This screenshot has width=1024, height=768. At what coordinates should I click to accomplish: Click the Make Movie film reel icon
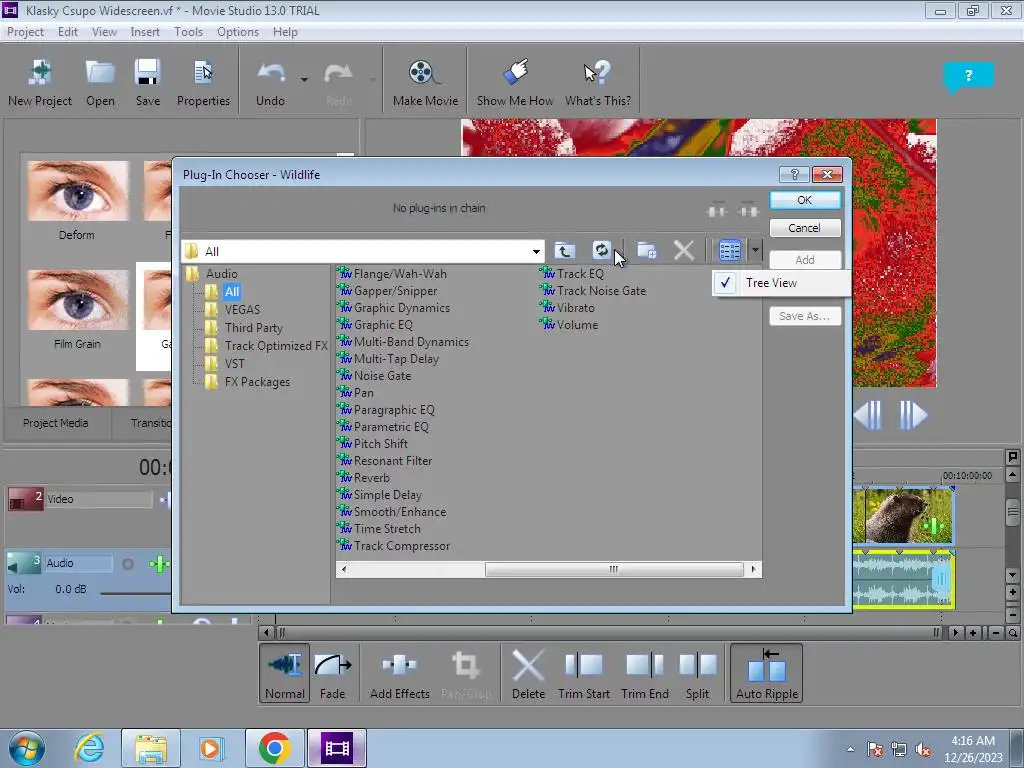click(425, 83)
